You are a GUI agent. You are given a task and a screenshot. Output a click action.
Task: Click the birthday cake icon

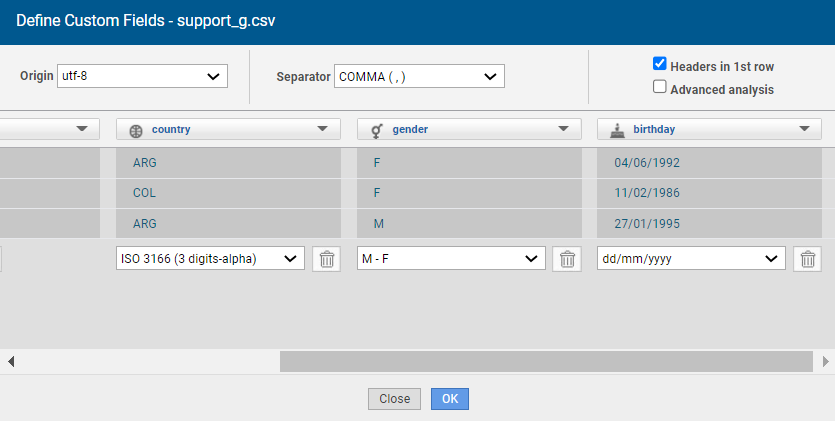[x=618, y=130]
